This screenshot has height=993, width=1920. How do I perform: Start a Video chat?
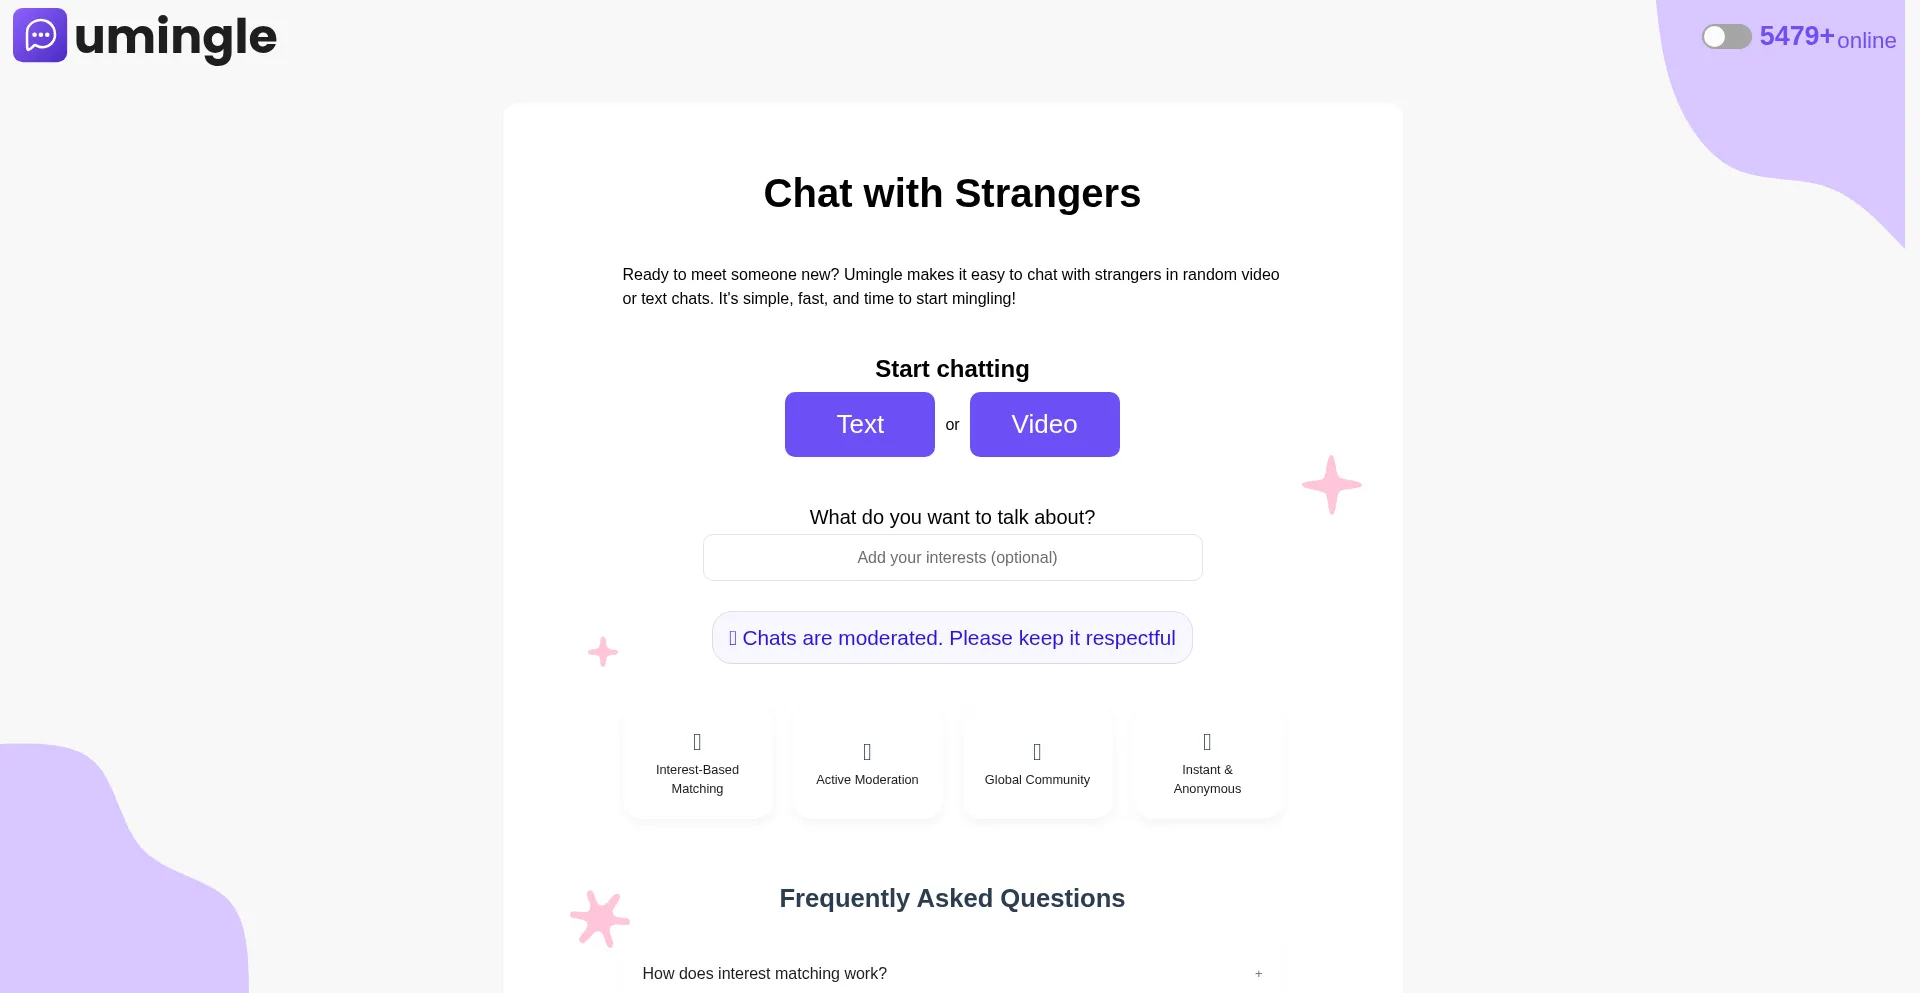pos(1044,425)
